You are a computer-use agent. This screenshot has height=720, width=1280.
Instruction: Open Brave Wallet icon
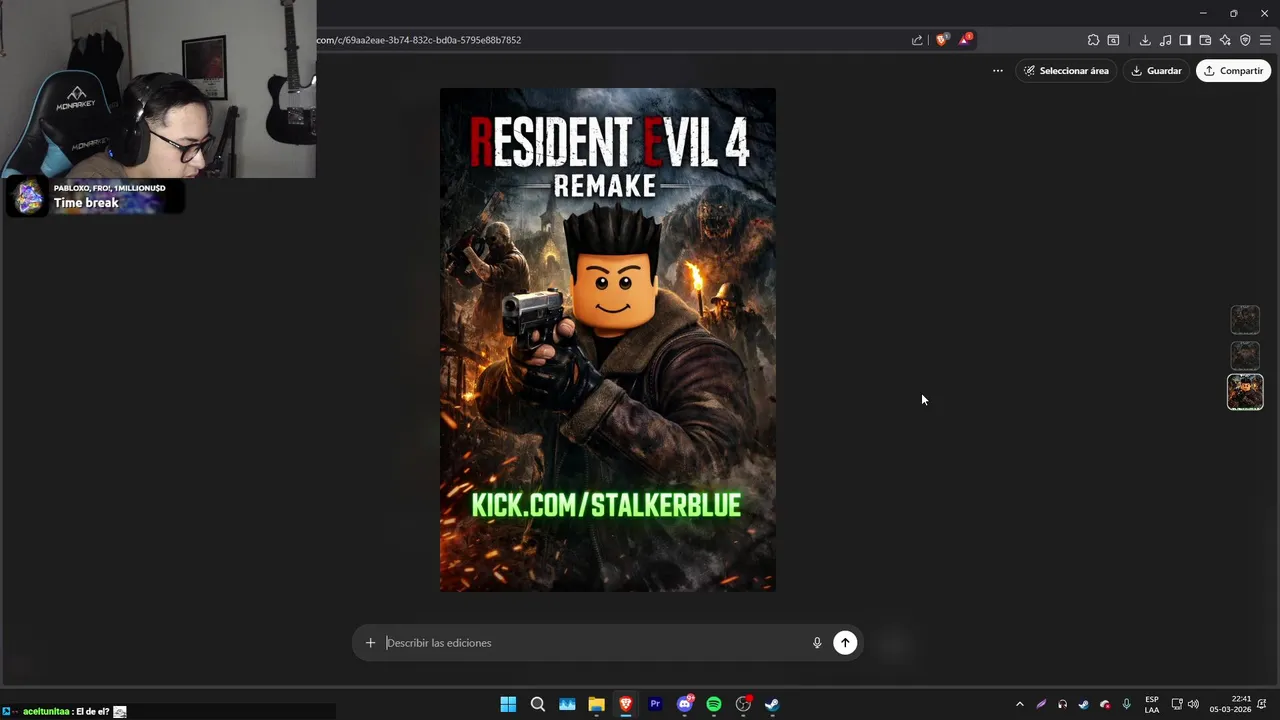point(1205,40)
